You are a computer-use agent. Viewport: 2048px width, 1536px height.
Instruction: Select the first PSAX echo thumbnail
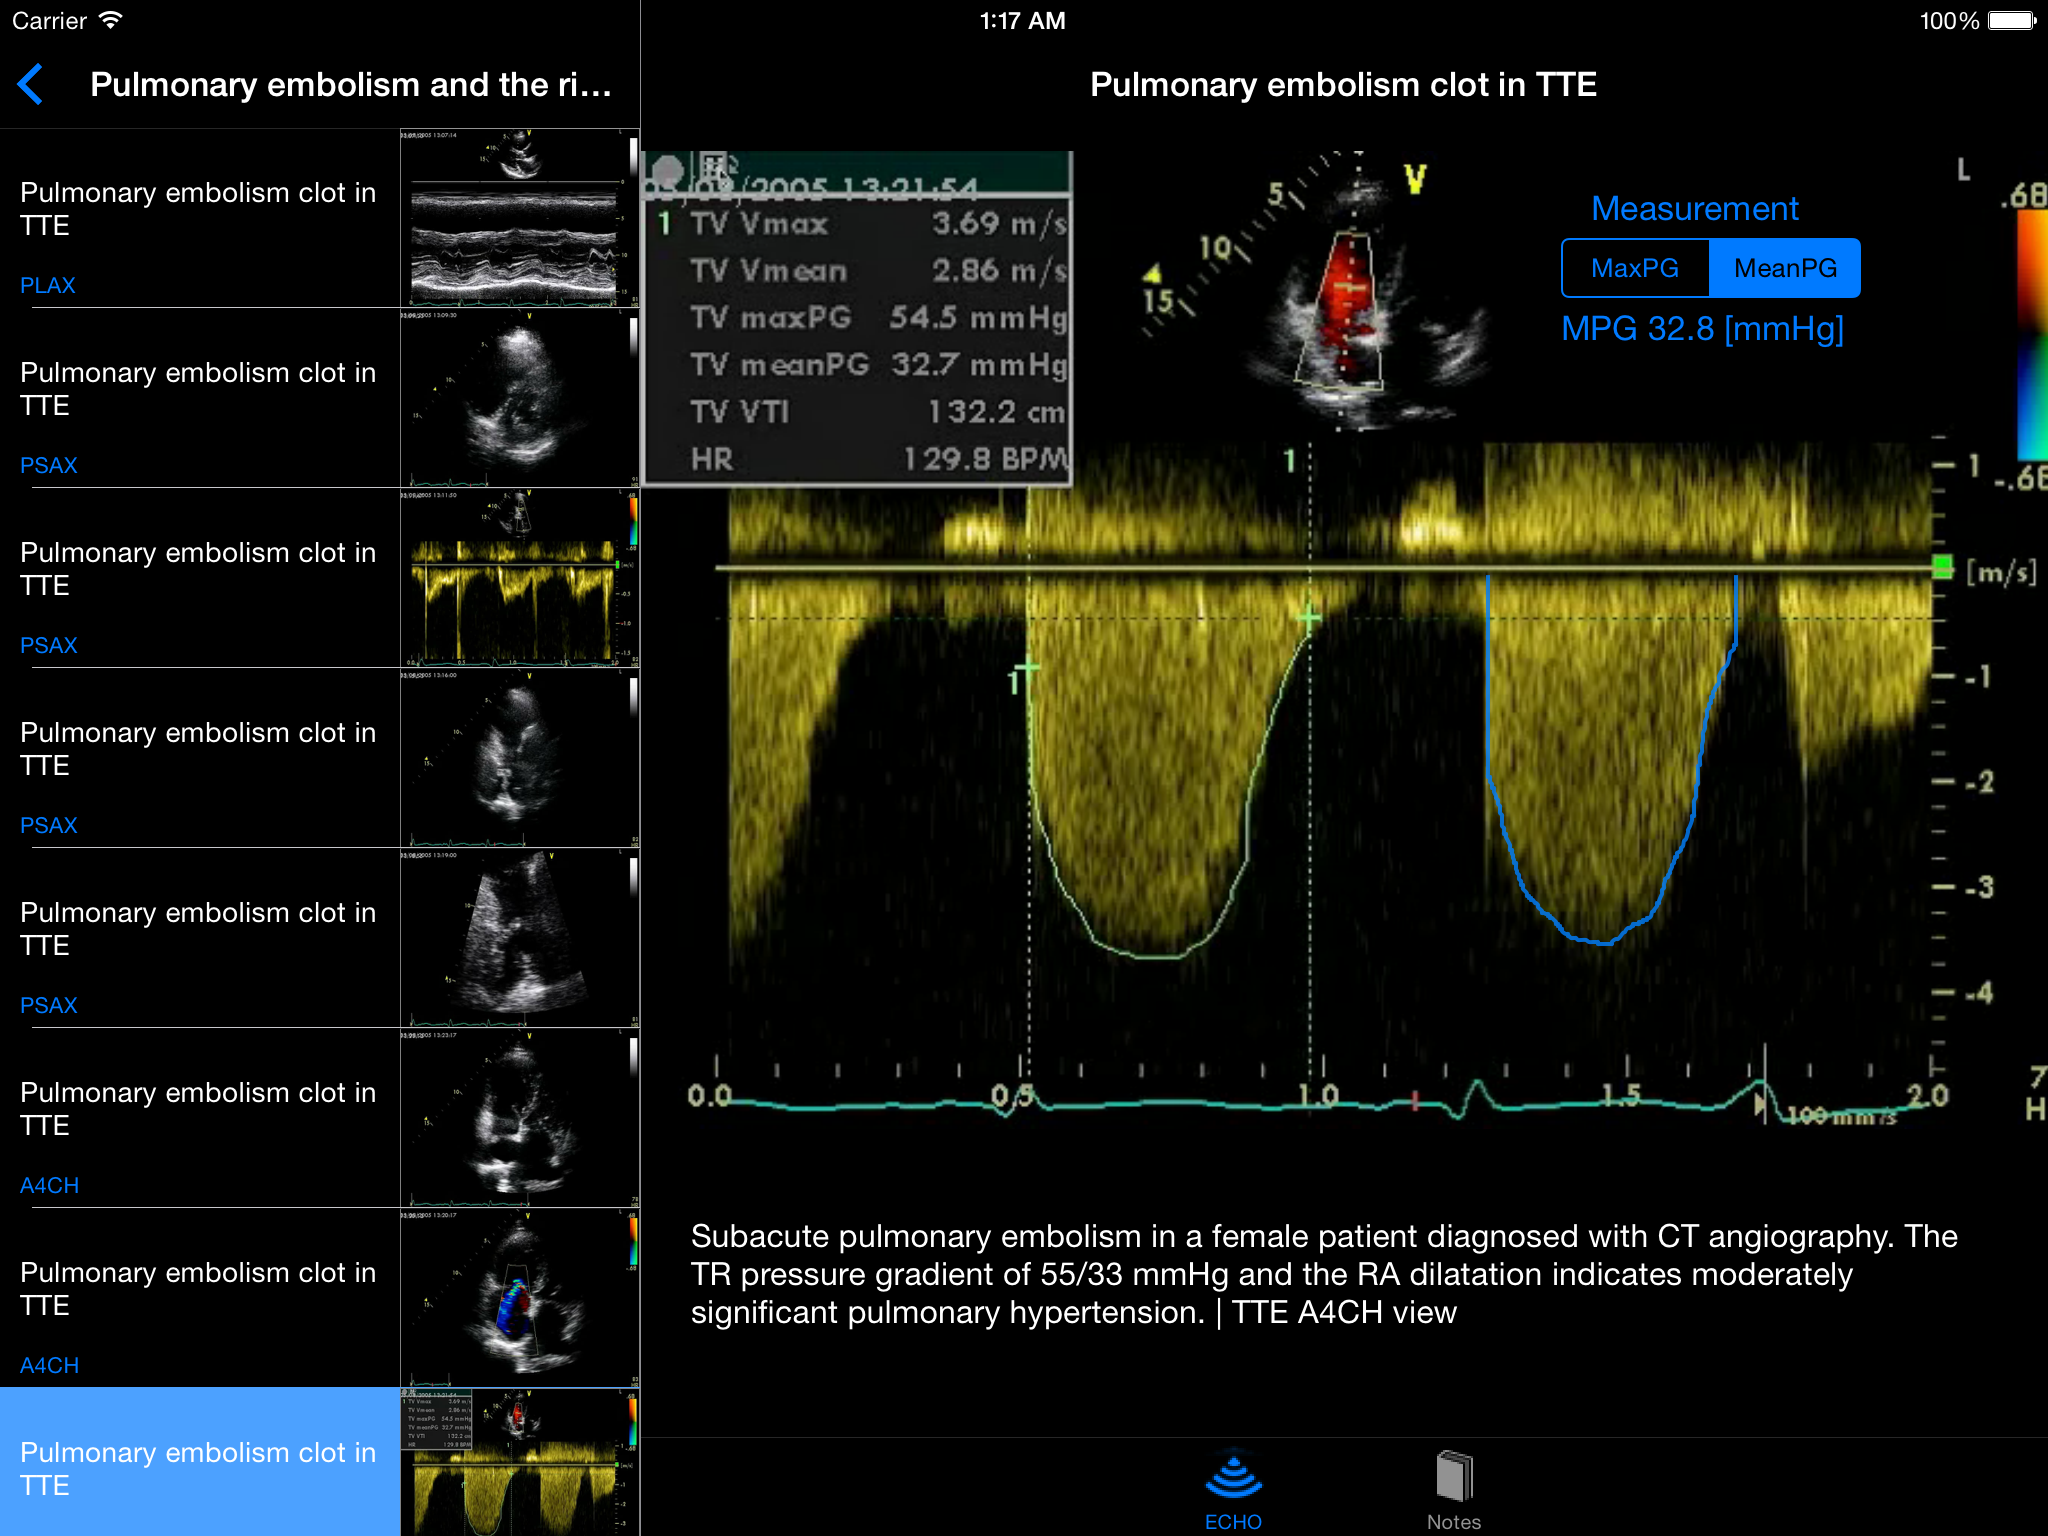coord(519,398)
